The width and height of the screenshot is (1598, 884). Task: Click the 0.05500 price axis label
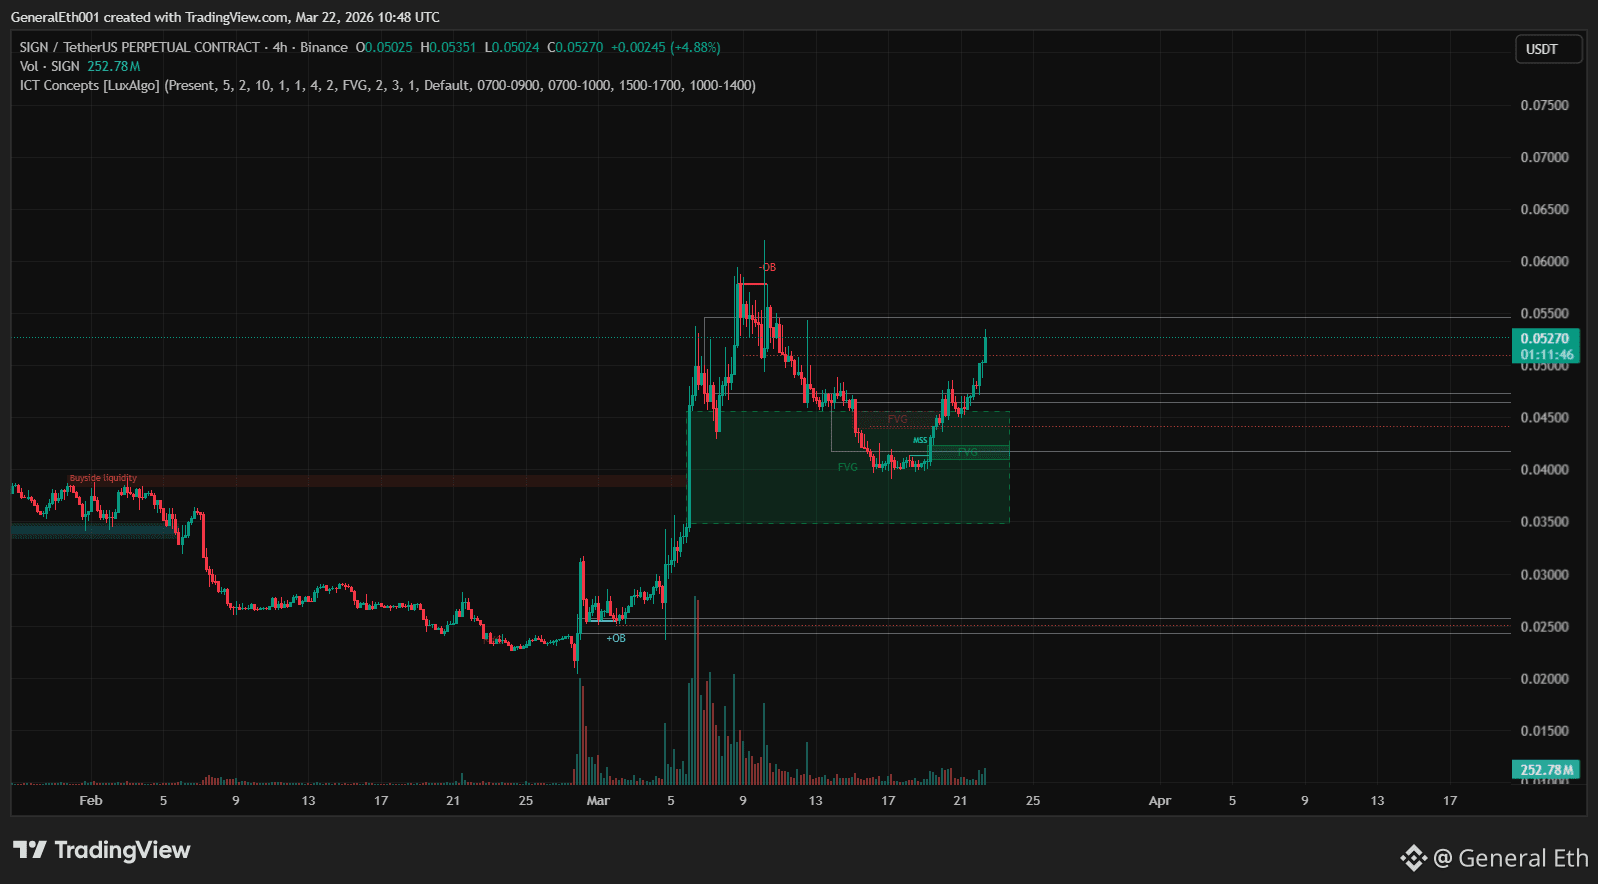pyautogui.click(x=1545, y=313)
